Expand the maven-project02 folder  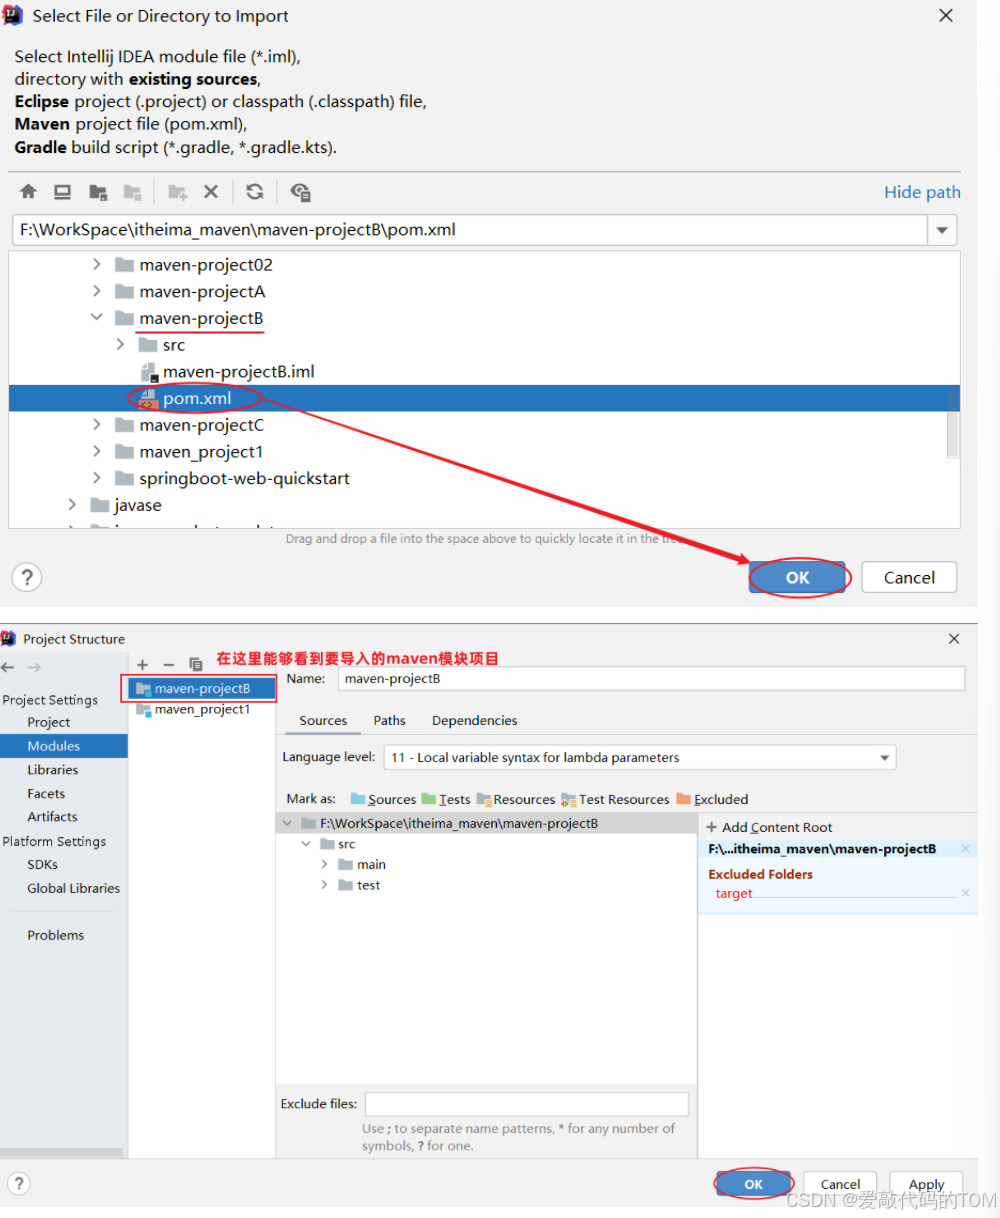click(96, 264)
